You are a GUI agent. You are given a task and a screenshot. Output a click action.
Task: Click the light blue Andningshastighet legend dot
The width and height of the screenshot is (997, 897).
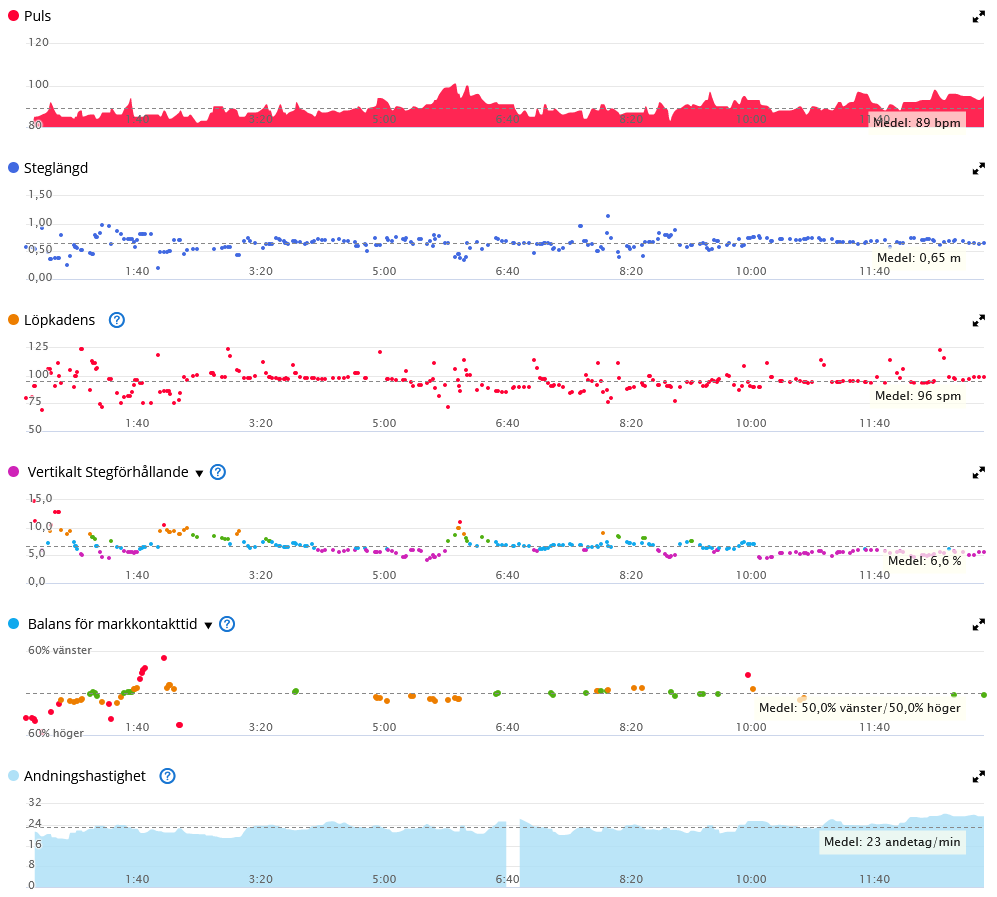pos(13,776)
